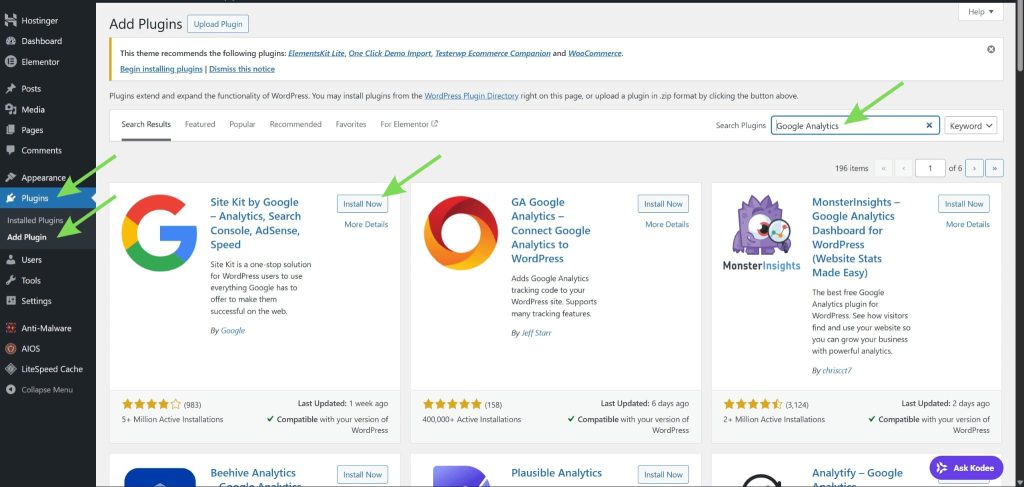Open the Users sidebar icon

click(10, 260)
